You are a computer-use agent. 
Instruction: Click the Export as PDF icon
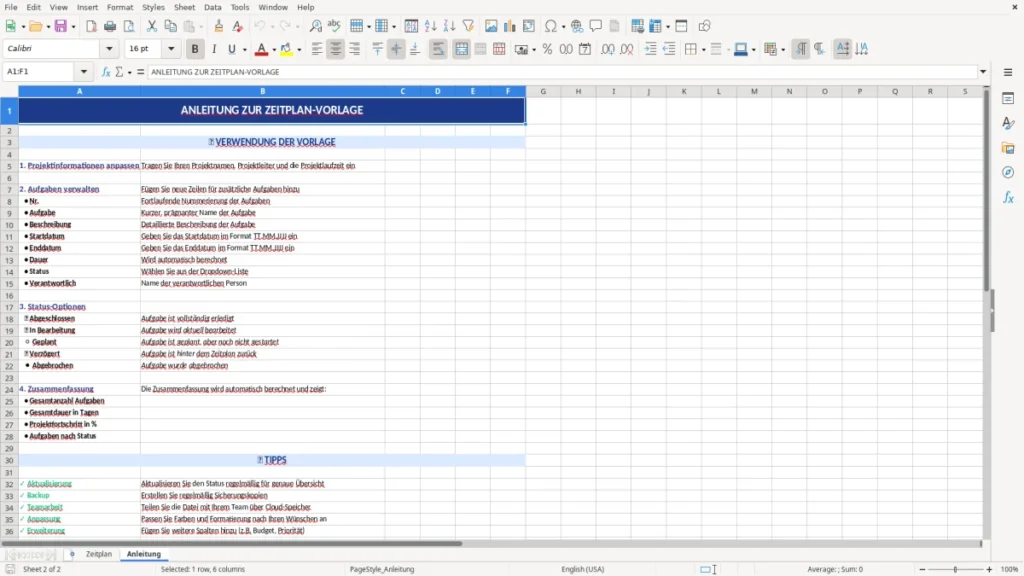click(91, 26)
